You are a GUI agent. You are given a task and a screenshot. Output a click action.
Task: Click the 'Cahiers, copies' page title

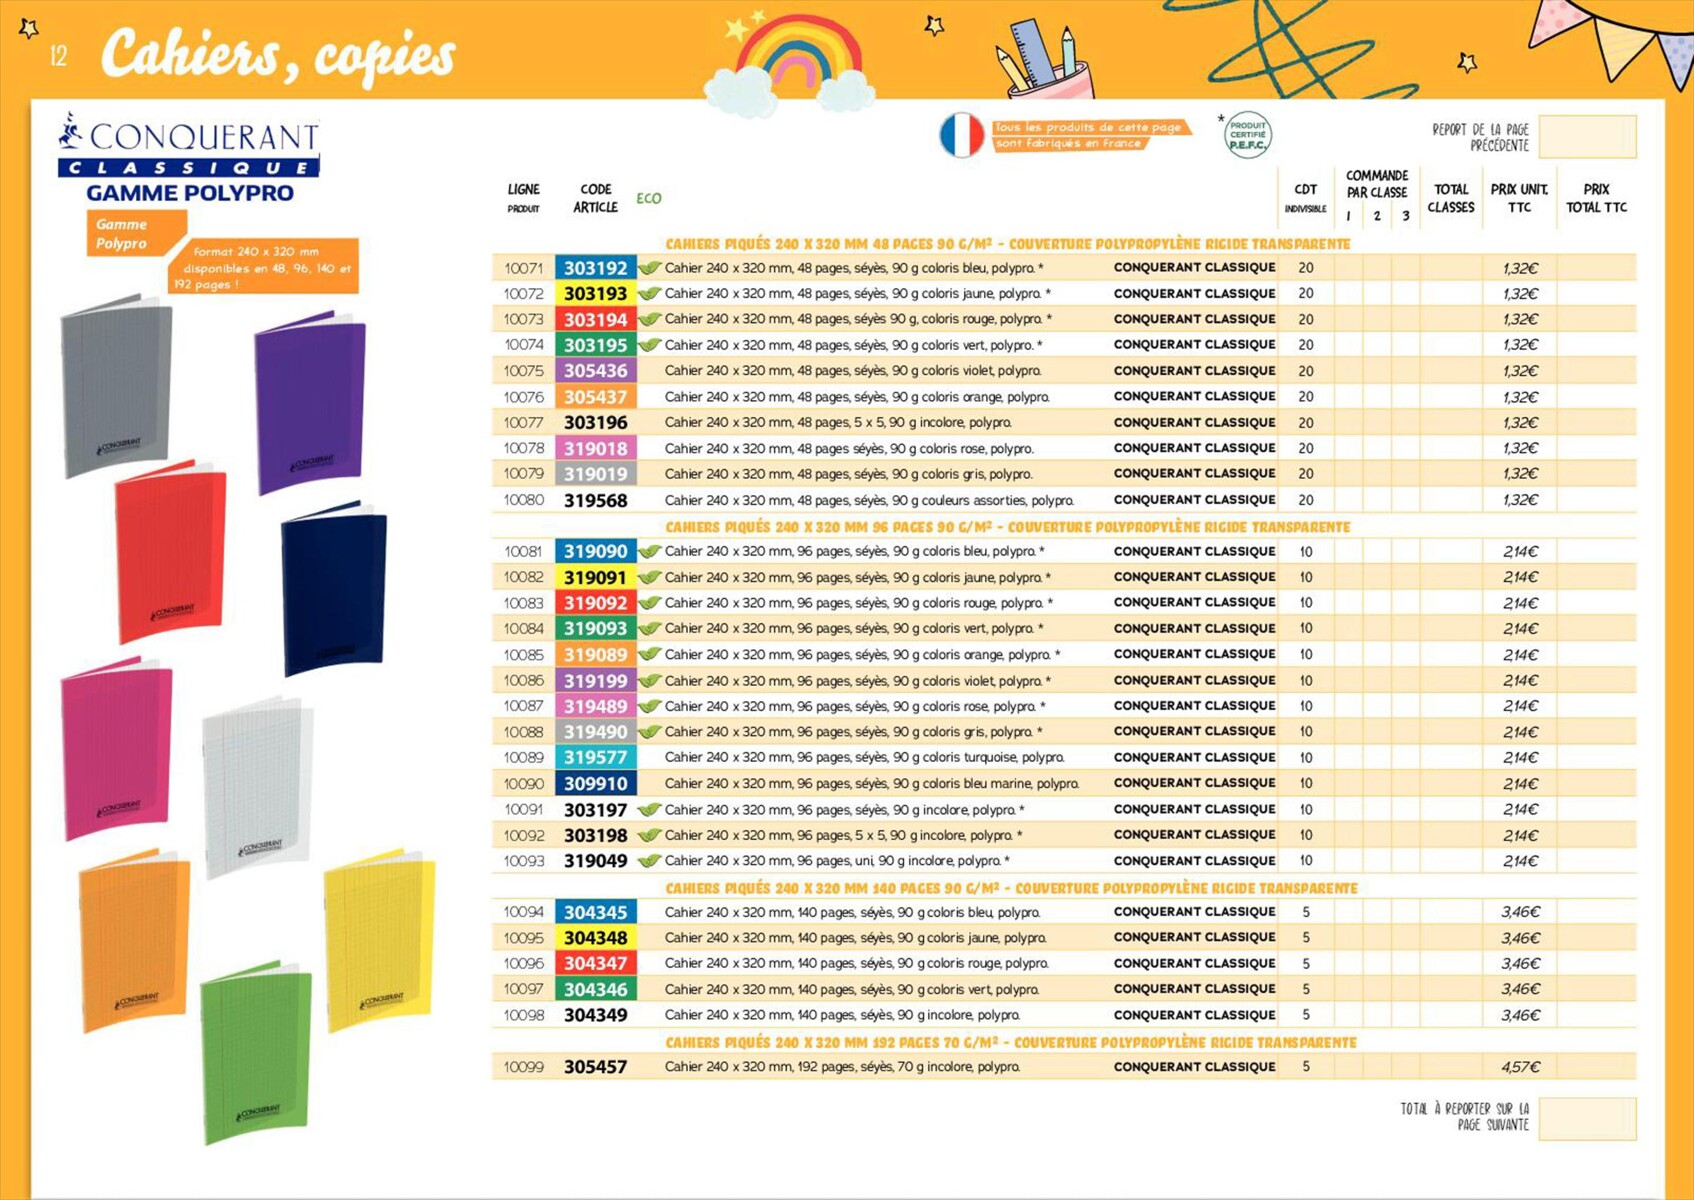[278, 54]
